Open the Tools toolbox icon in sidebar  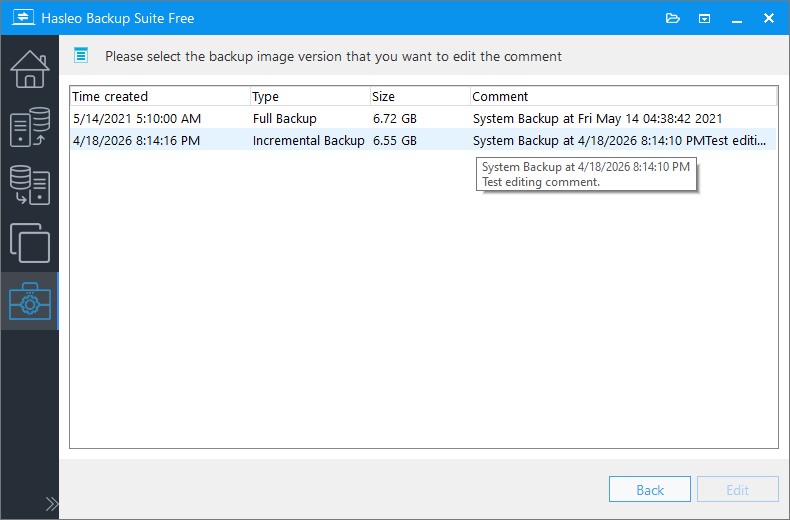click(x=30, y=301)
